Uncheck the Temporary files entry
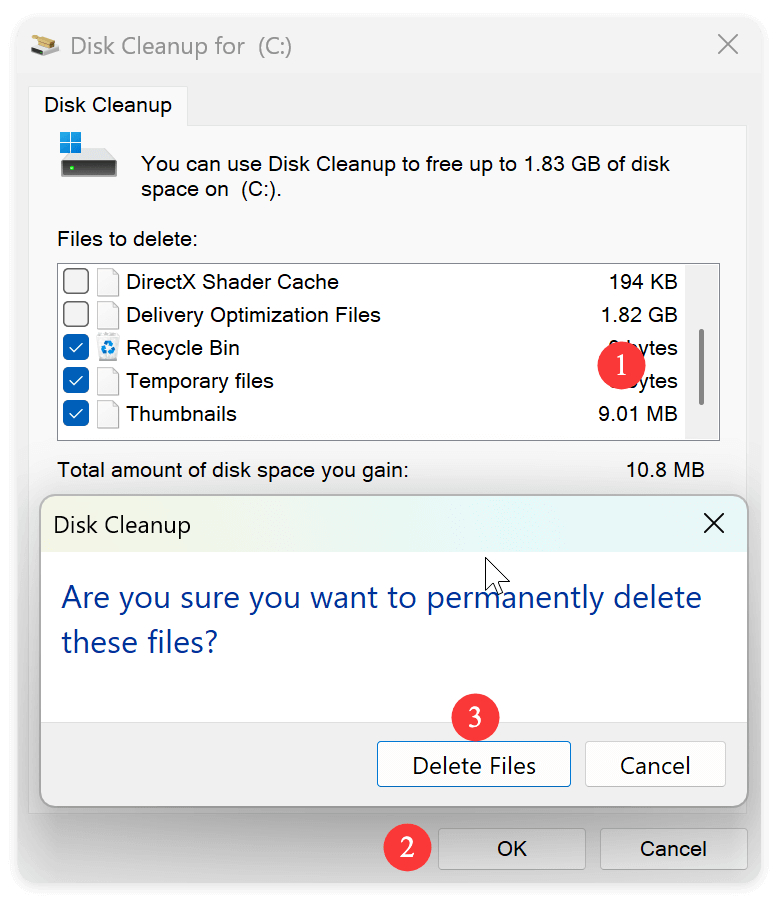This screenshot has height=900, width=778. (x=76, y=380)
